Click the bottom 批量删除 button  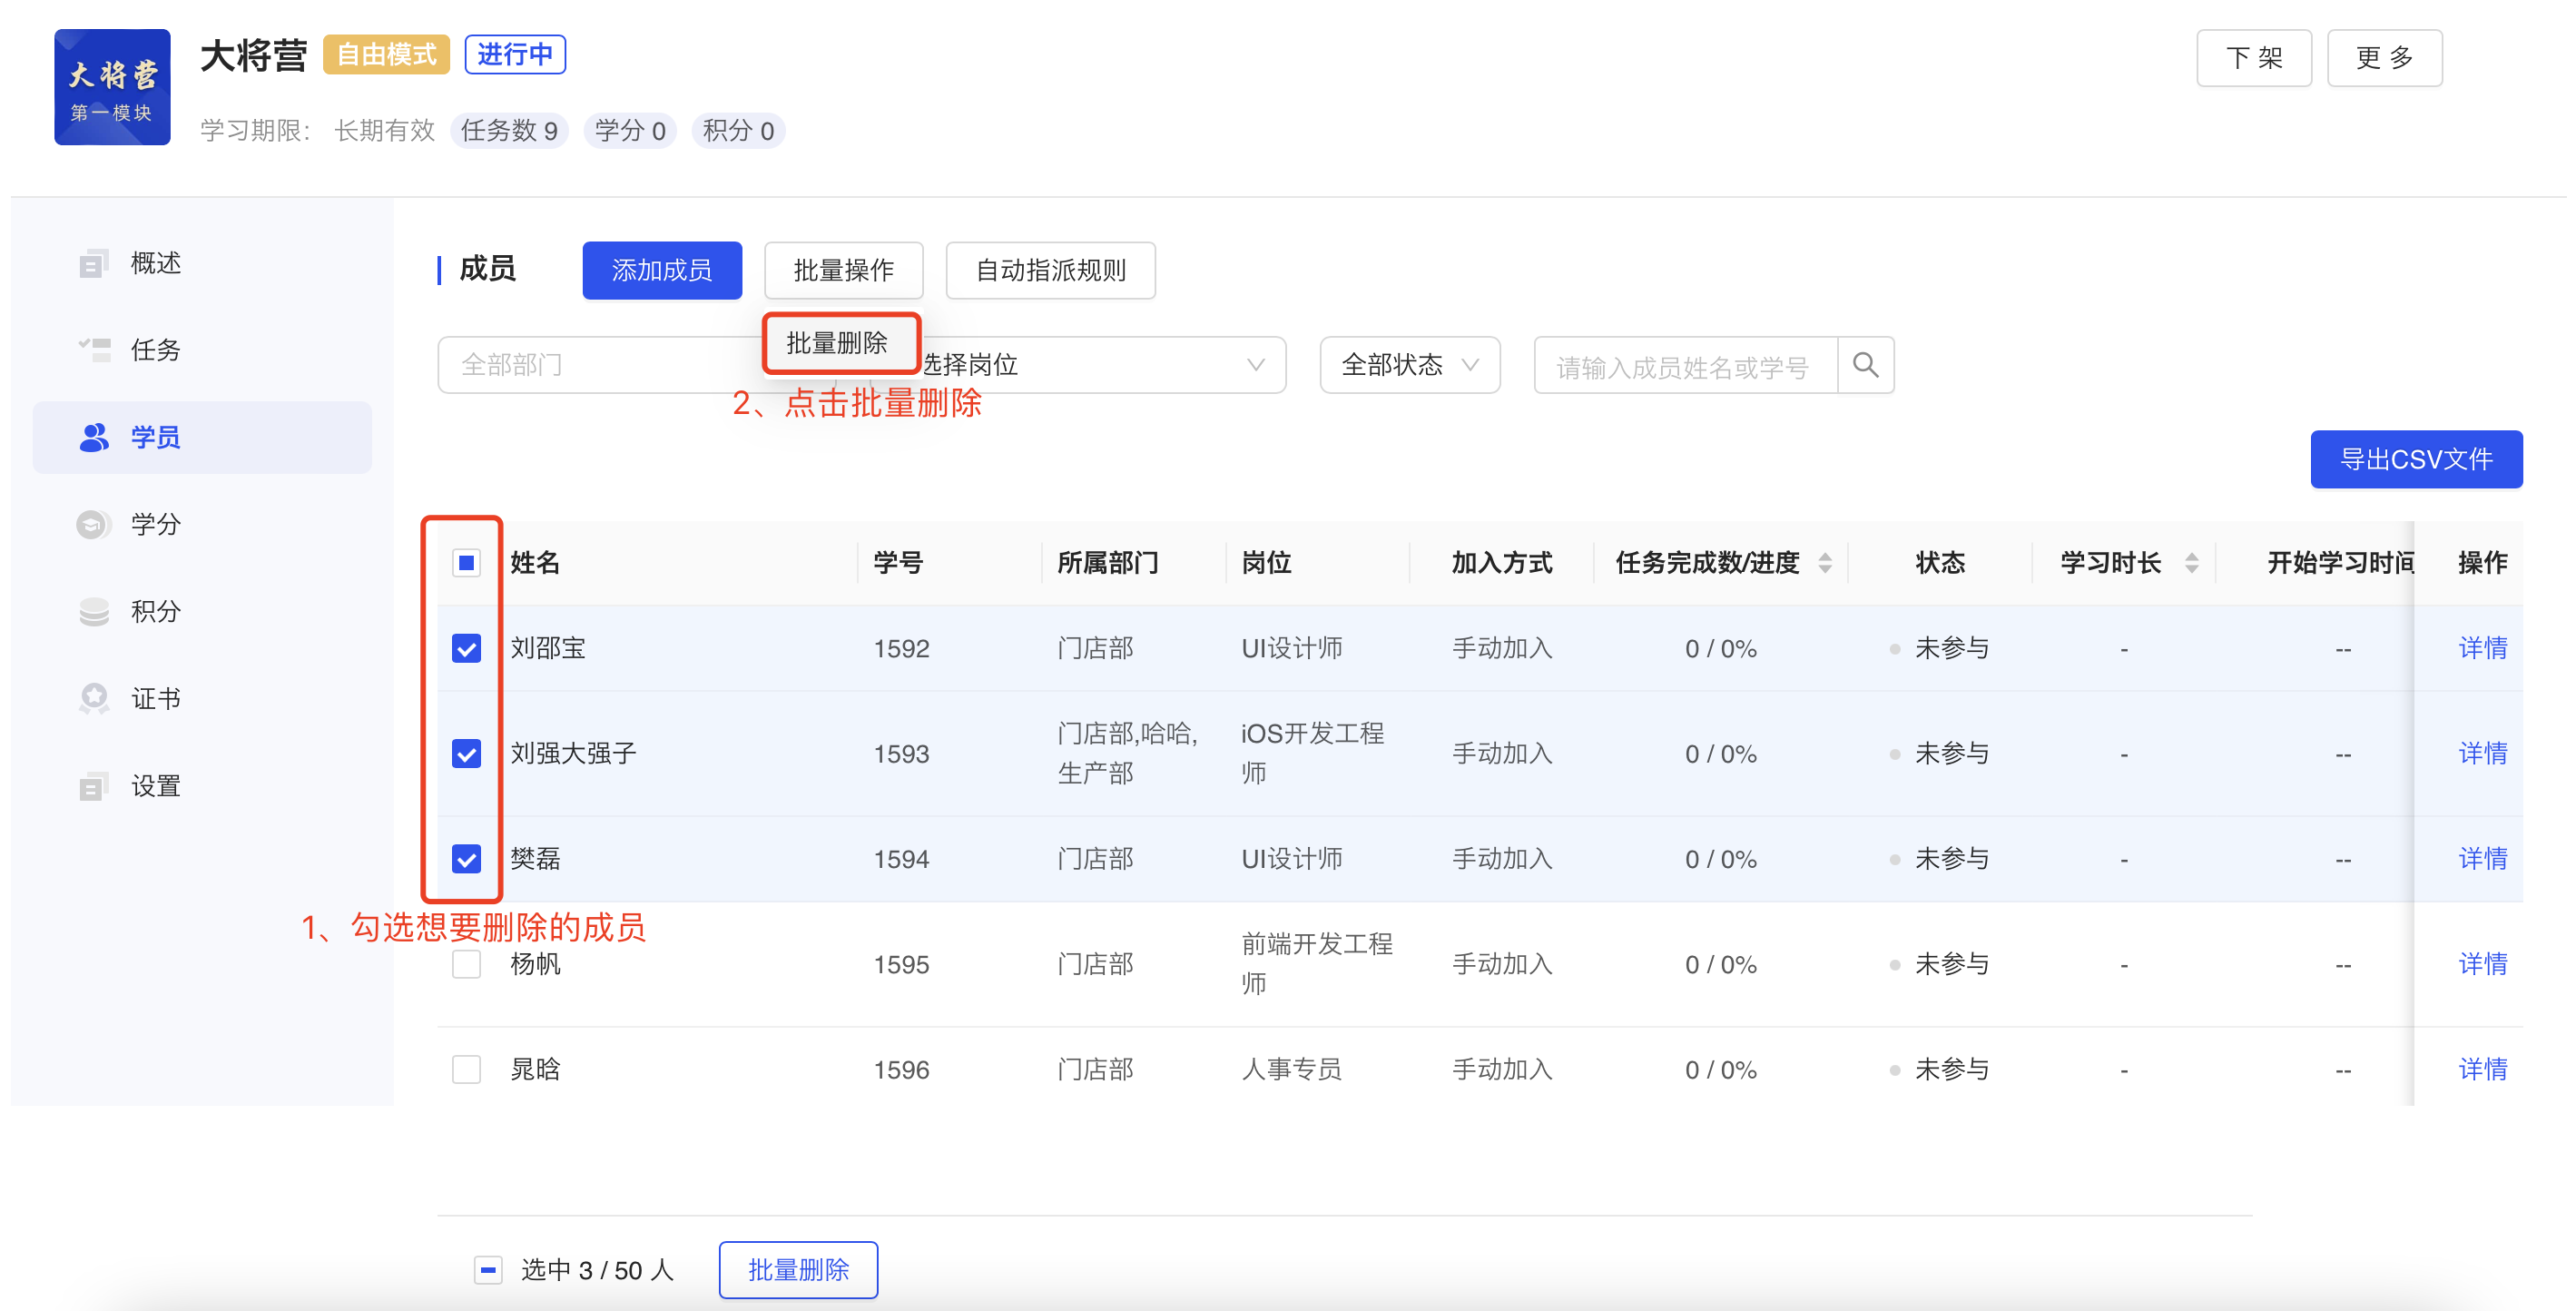pyautogui.click(x=798, y=1270)
